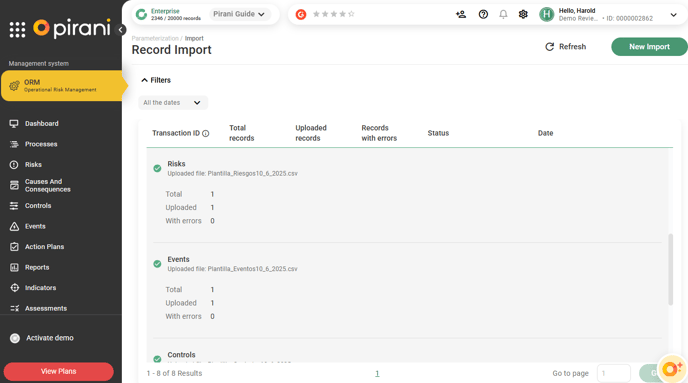Click the Total records column header
688x383 pixels.
point(241,133)
